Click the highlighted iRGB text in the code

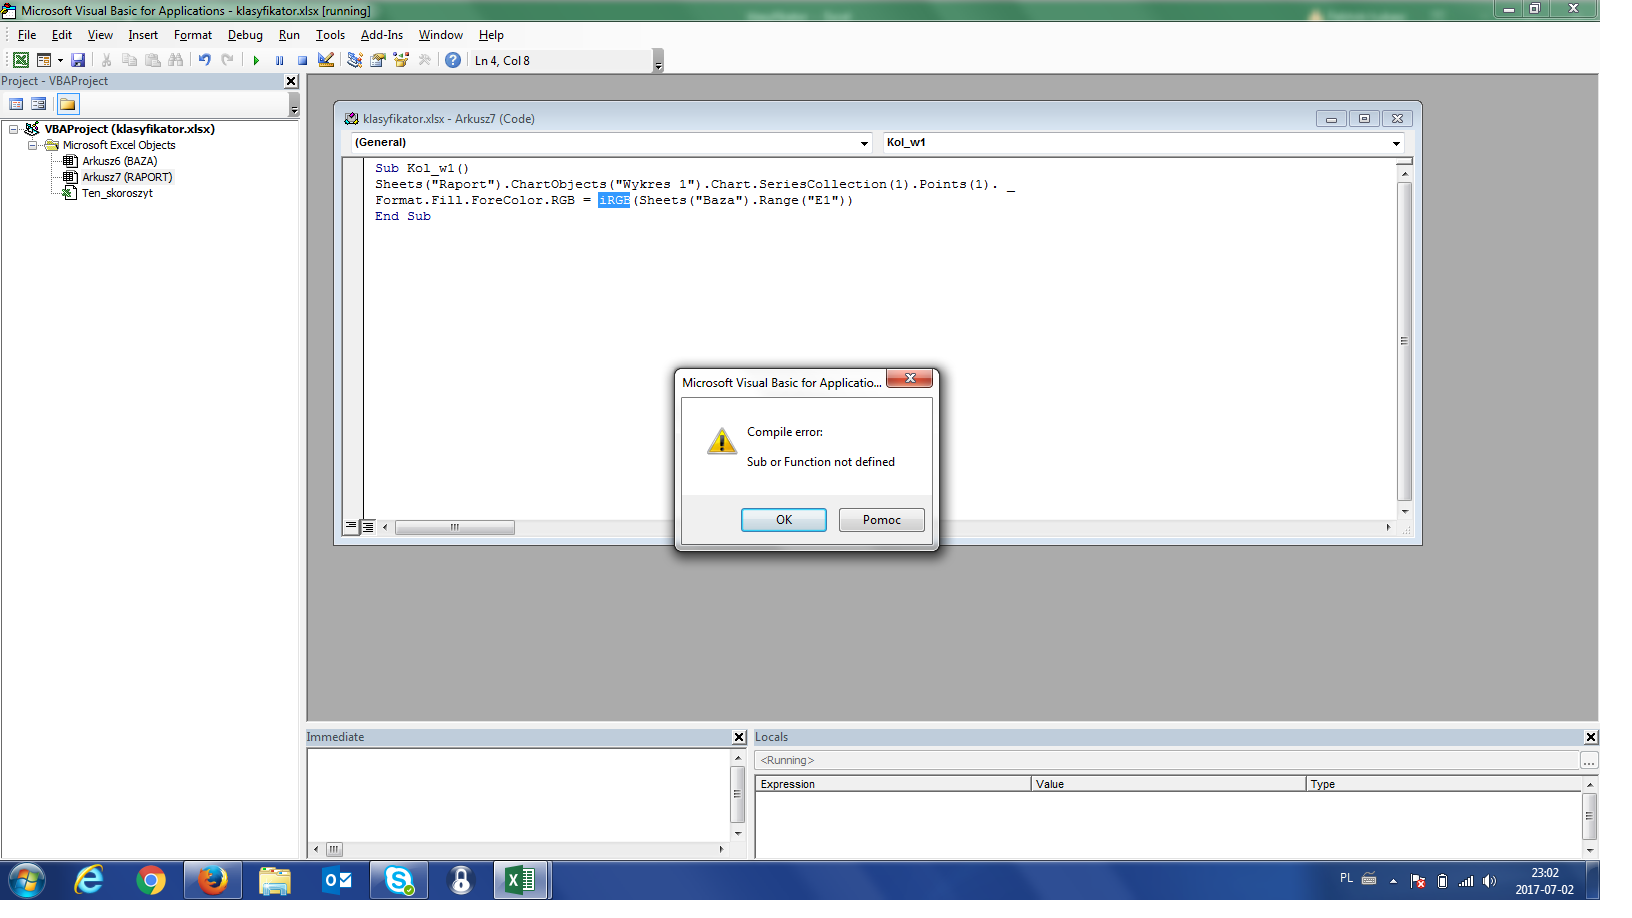coord(614,200)
